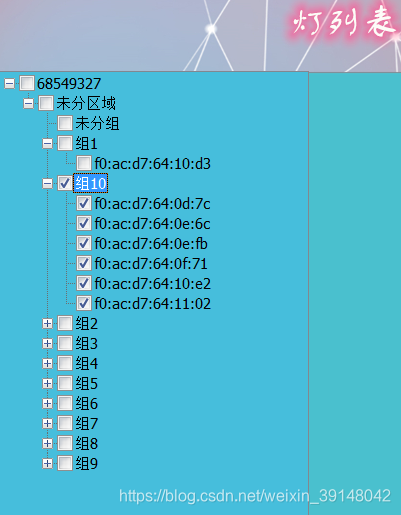Select the 68549327 root label
This screenshot has width=401, height=515.
tap(69, 84)
